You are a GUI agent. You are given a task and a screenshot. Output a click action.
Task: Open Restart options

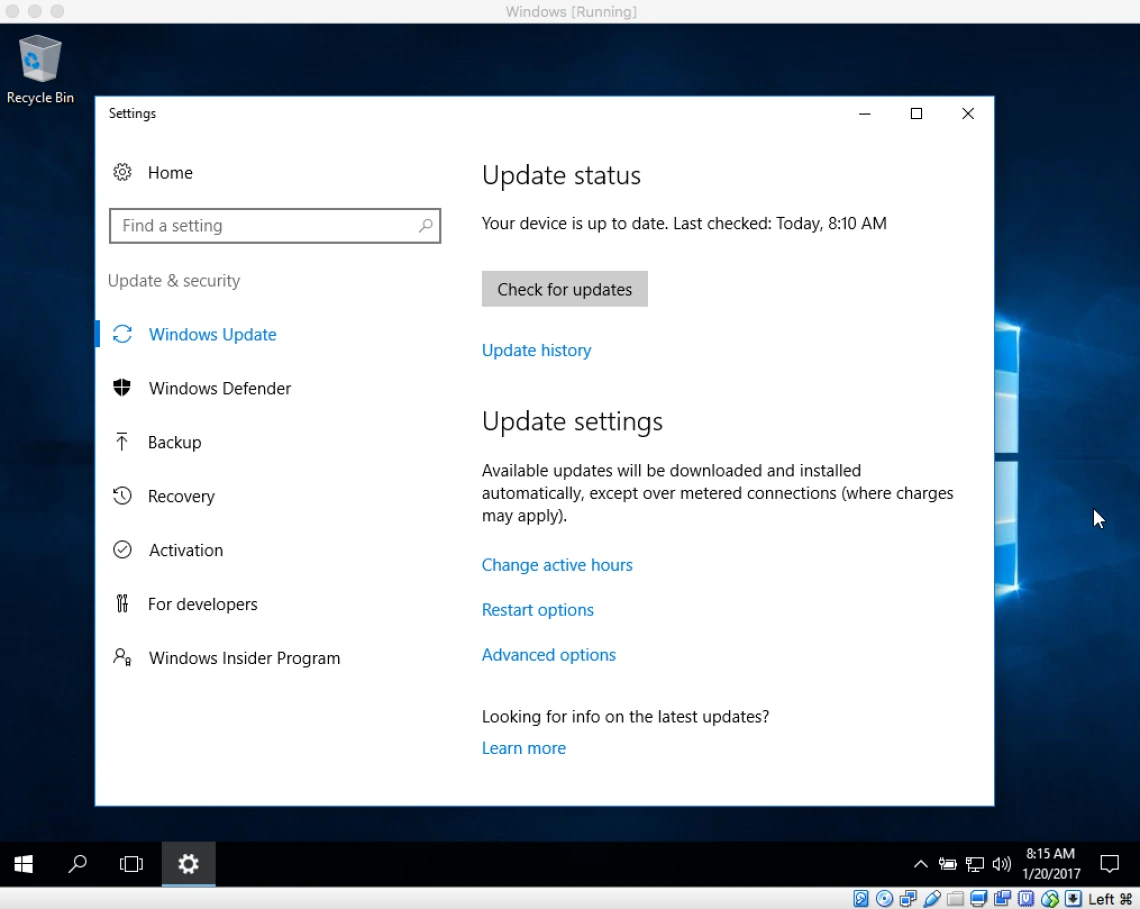[x=538, y=610]
